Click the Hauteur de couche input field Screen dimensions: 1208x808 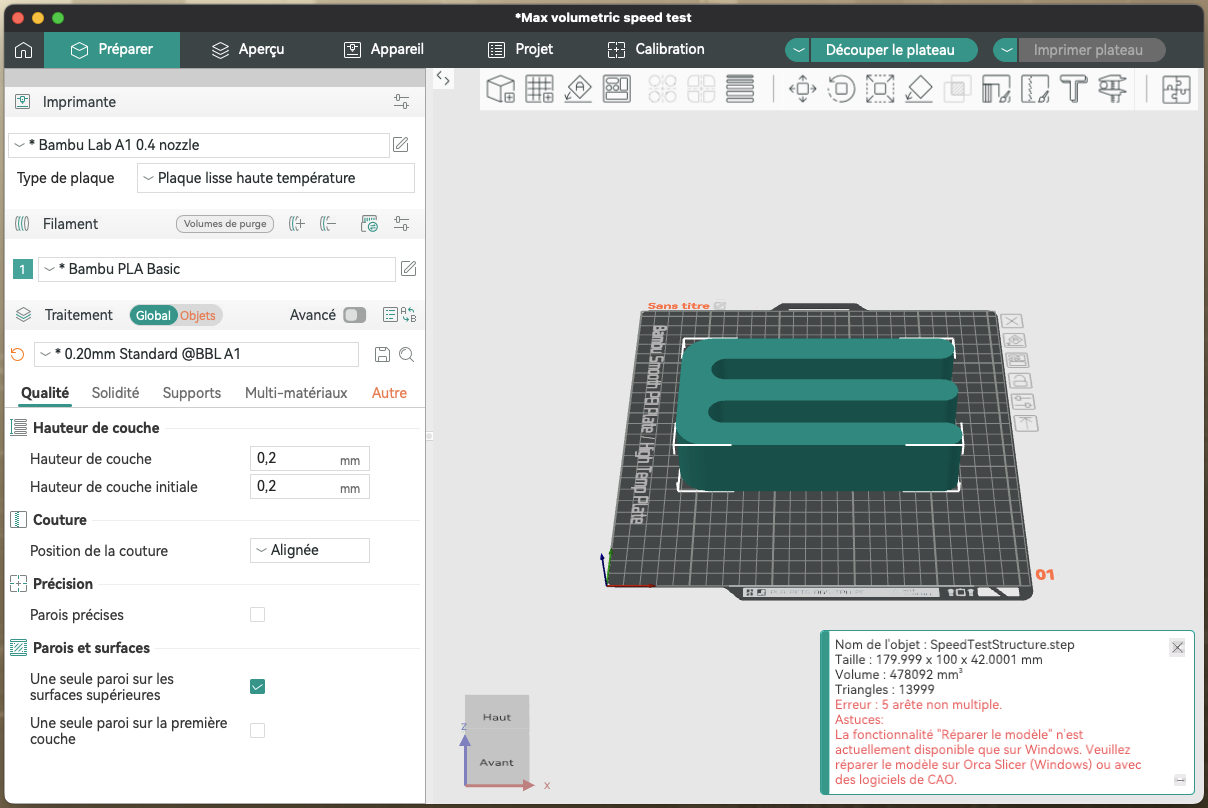[310, 459]
